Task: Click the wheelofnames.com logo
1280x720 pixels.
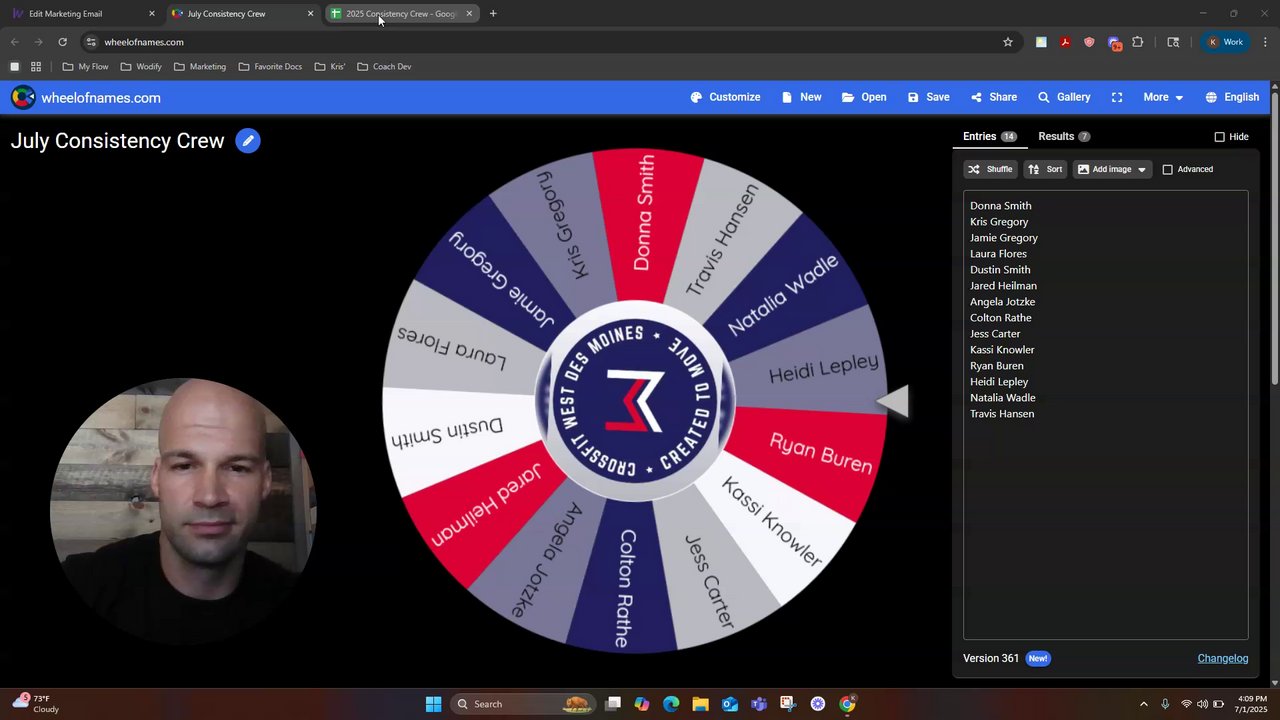Action: click(x=86, y=97)
